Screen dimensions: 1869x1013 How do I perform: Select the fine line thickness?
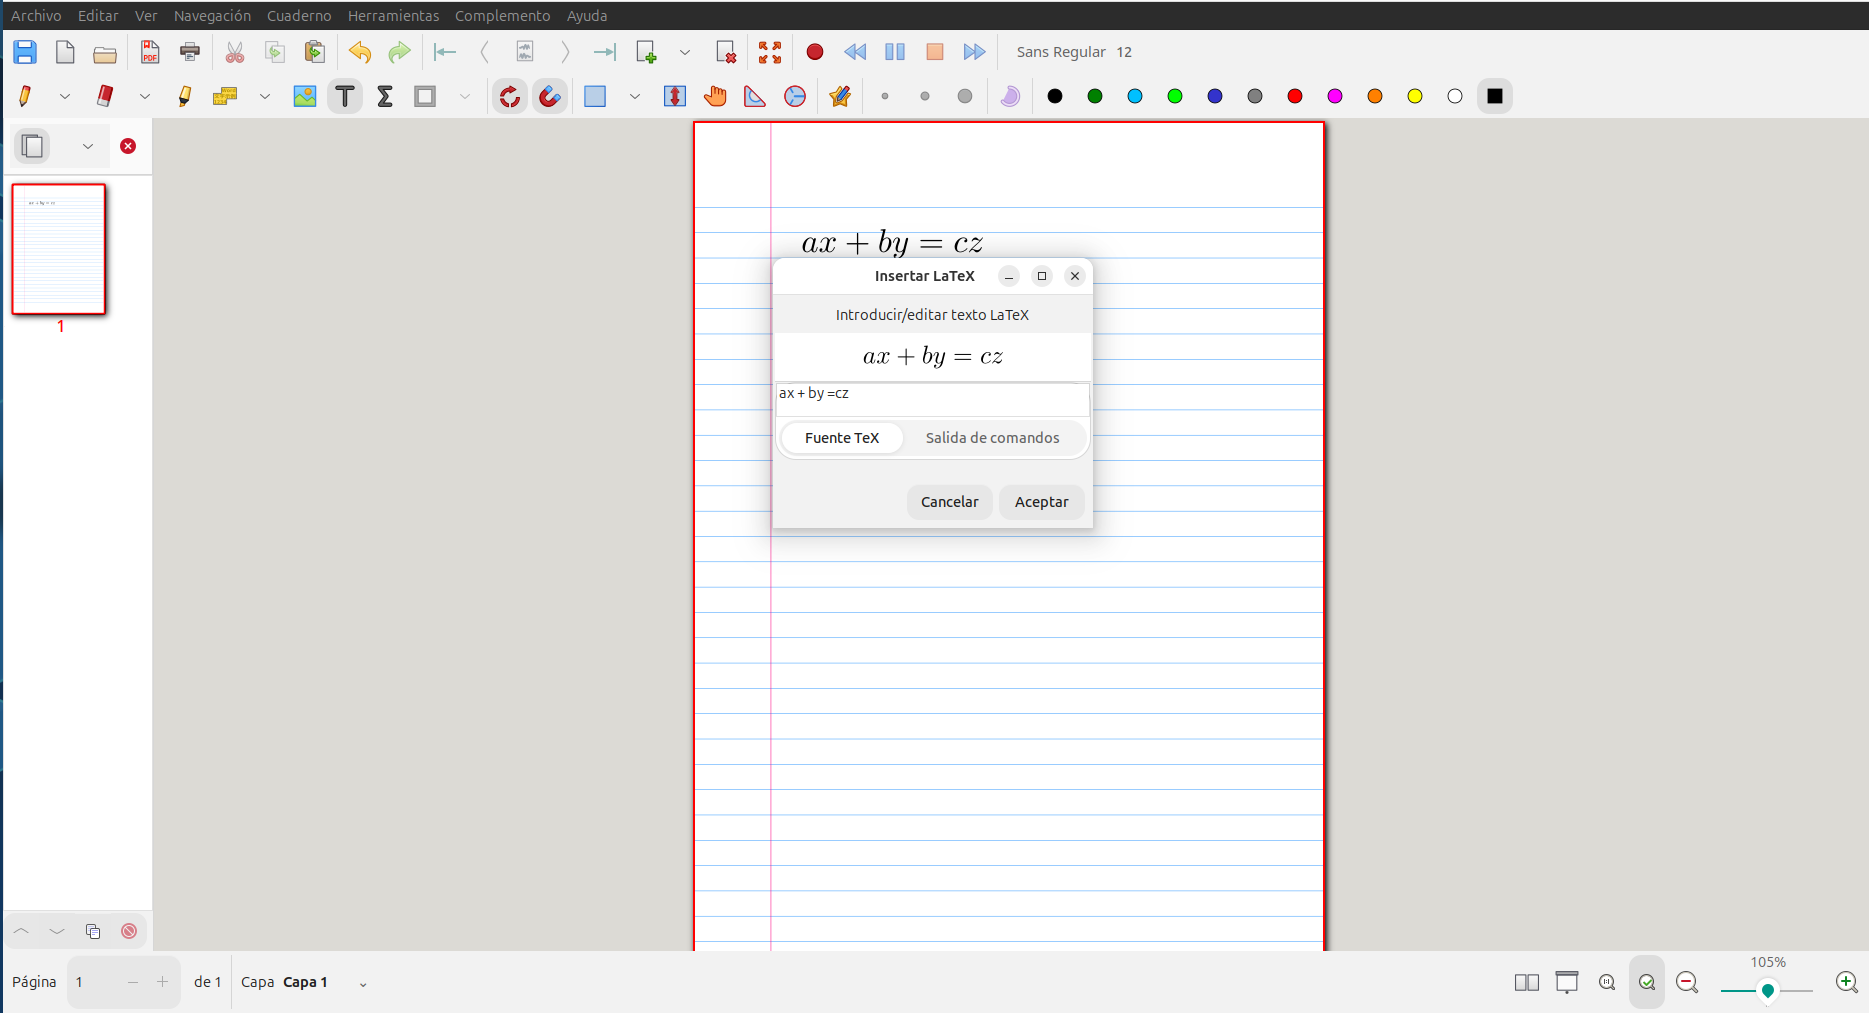[x=885, y=96]
